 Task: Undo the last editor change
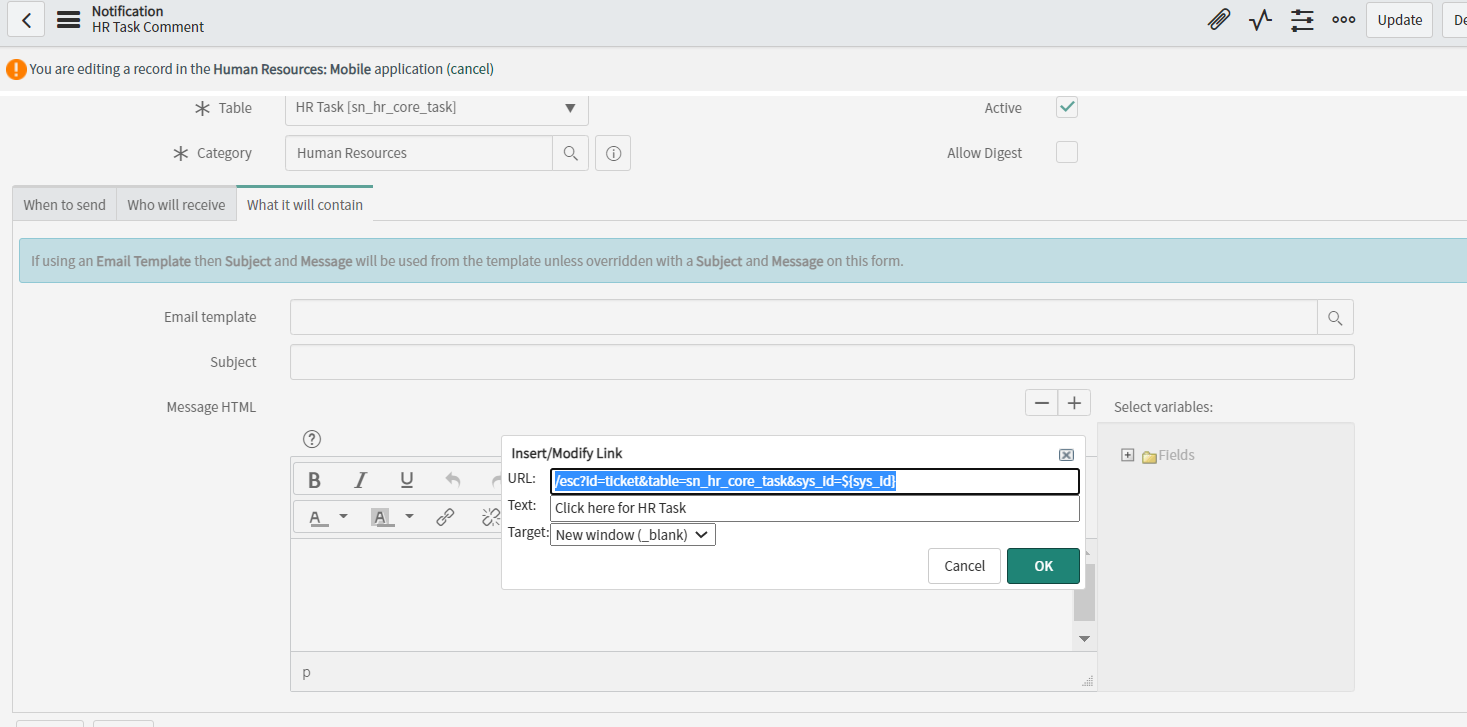tap(453, 480)
